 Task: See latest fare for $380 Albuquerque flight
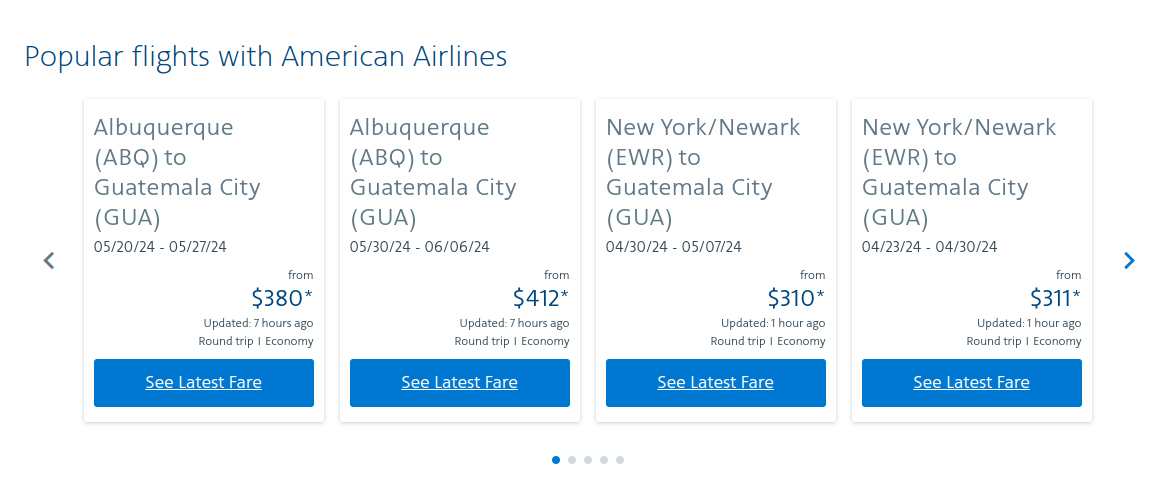coord(204,383)
